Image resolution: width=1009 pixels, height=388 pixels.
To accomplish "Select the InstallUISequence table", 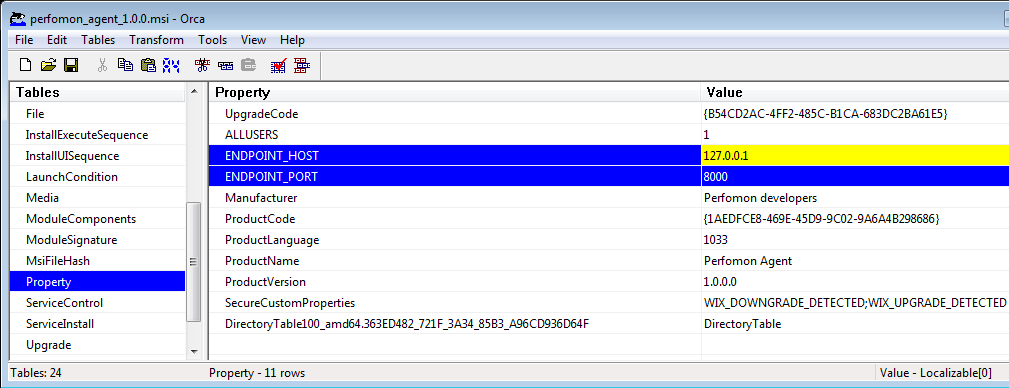I will [97, 156].
